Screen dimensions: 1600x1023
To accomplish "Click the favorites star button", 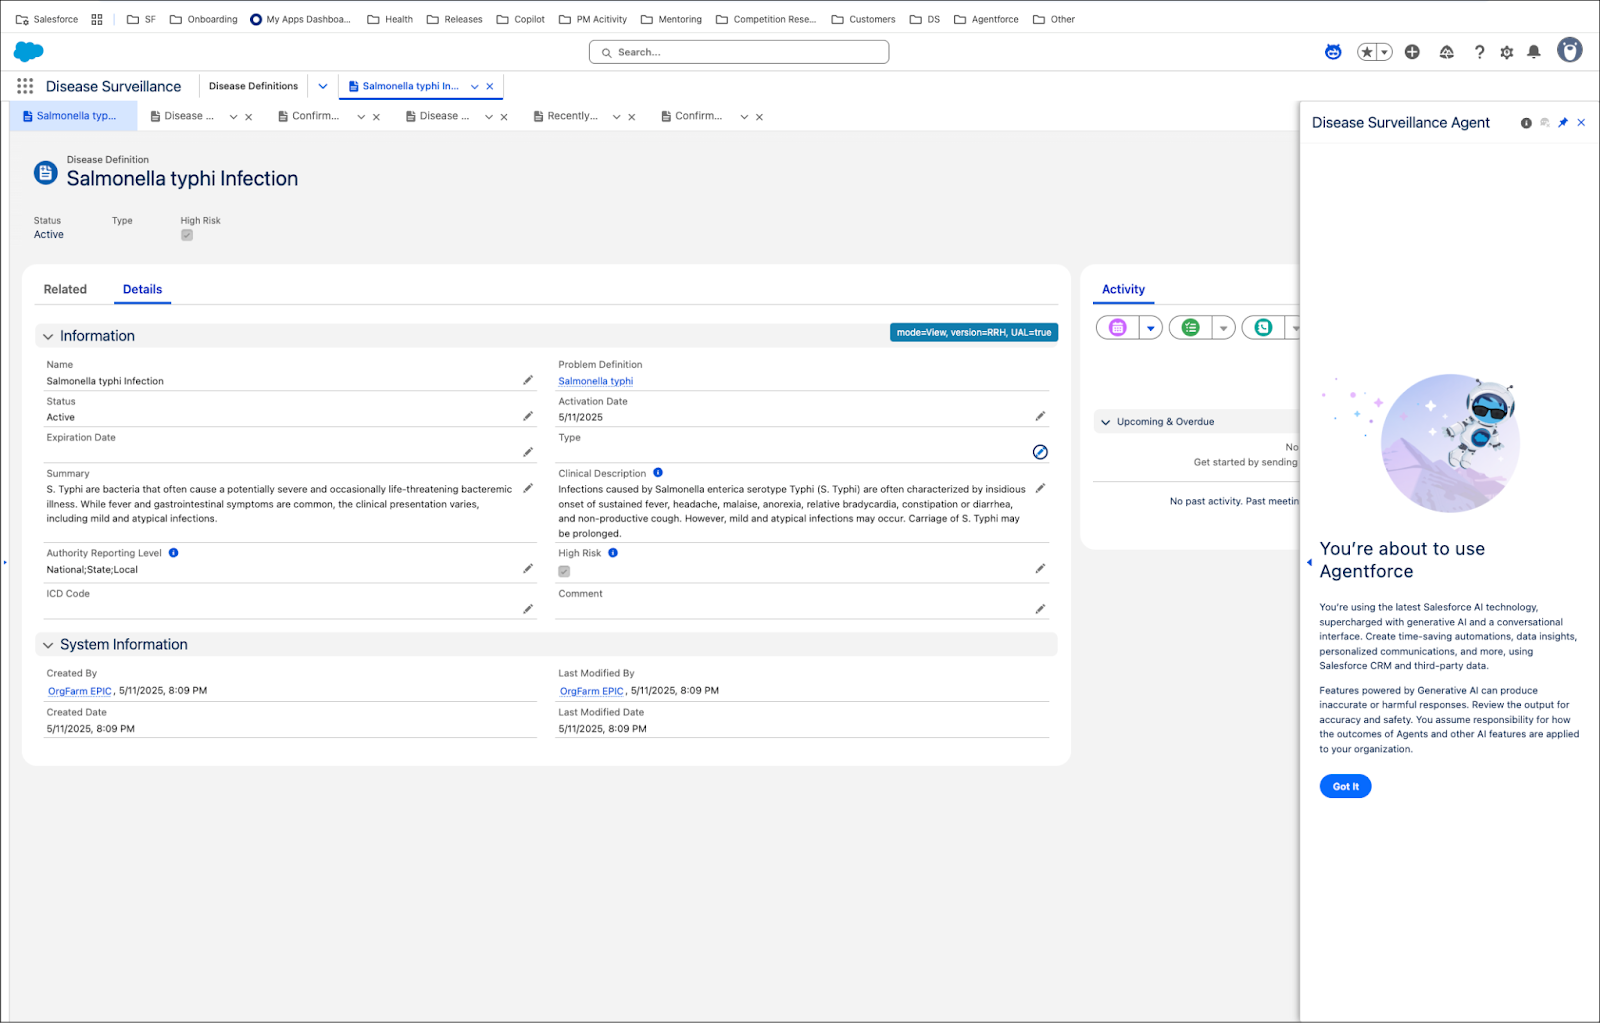I will (1367, 52).
